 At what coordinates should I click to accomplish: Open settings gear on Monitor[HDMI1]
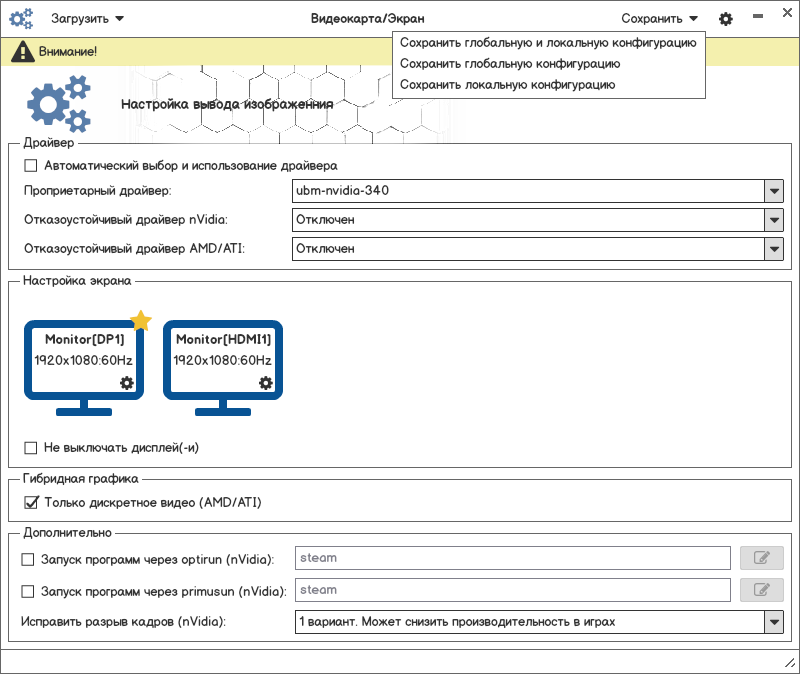pyautogui.click(x=265, y=383)
